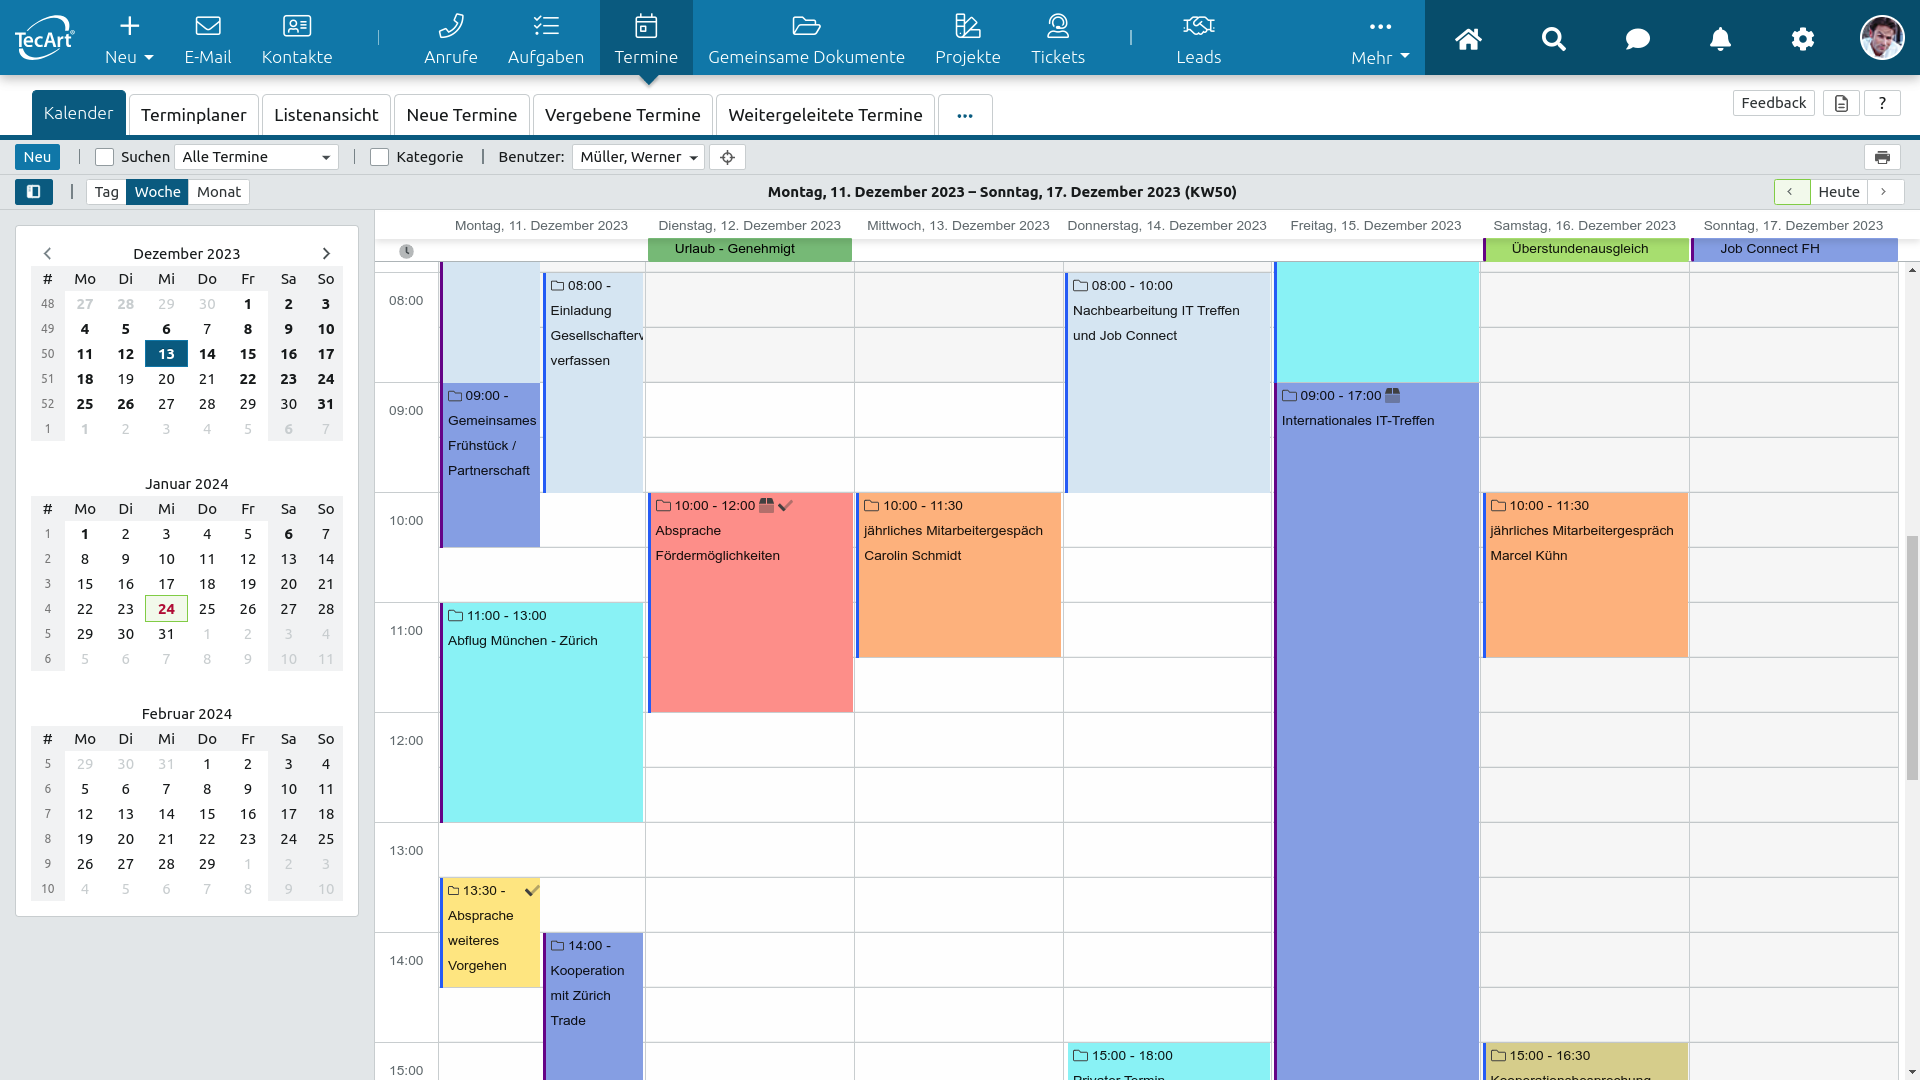The height and width of the screenshot is (1080, 1920).
Task: Enable the Kategorie checkbox
Action: 379,157
